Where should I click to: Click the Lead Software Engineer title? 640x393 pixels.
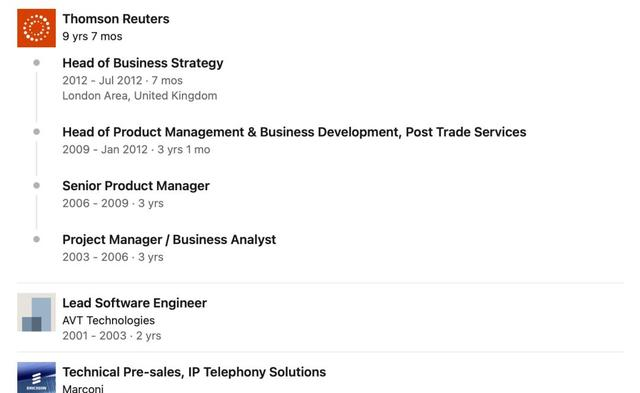(135, 303)
